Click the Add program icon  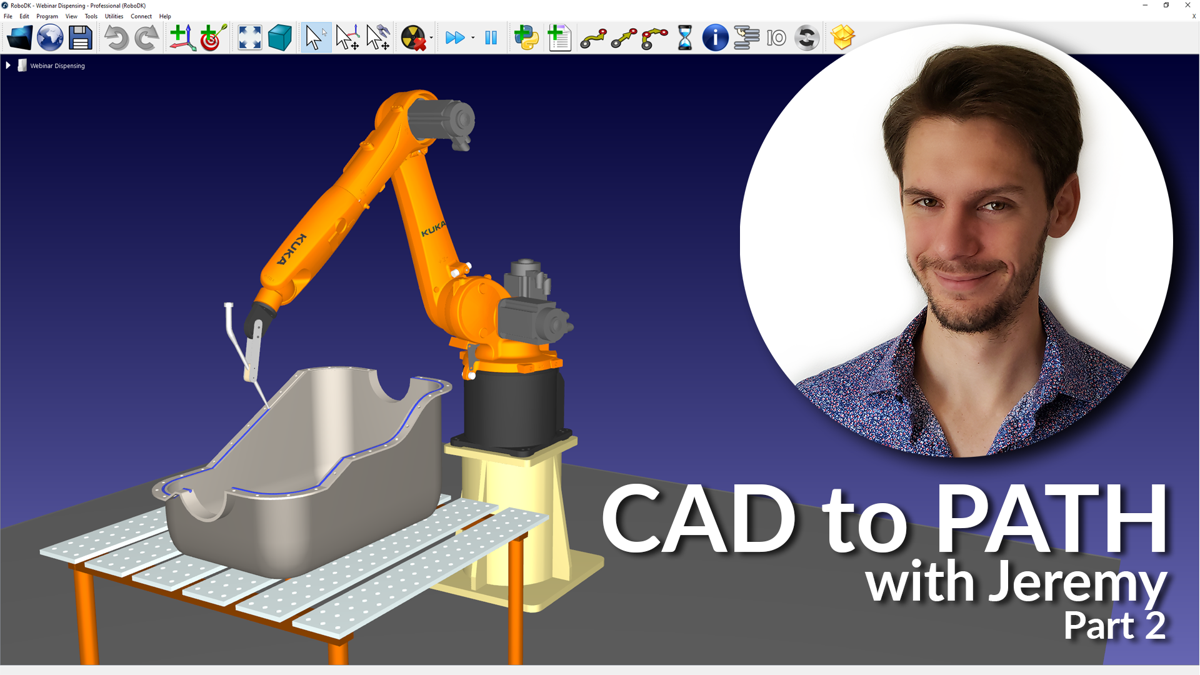click(x=559, y=38)
